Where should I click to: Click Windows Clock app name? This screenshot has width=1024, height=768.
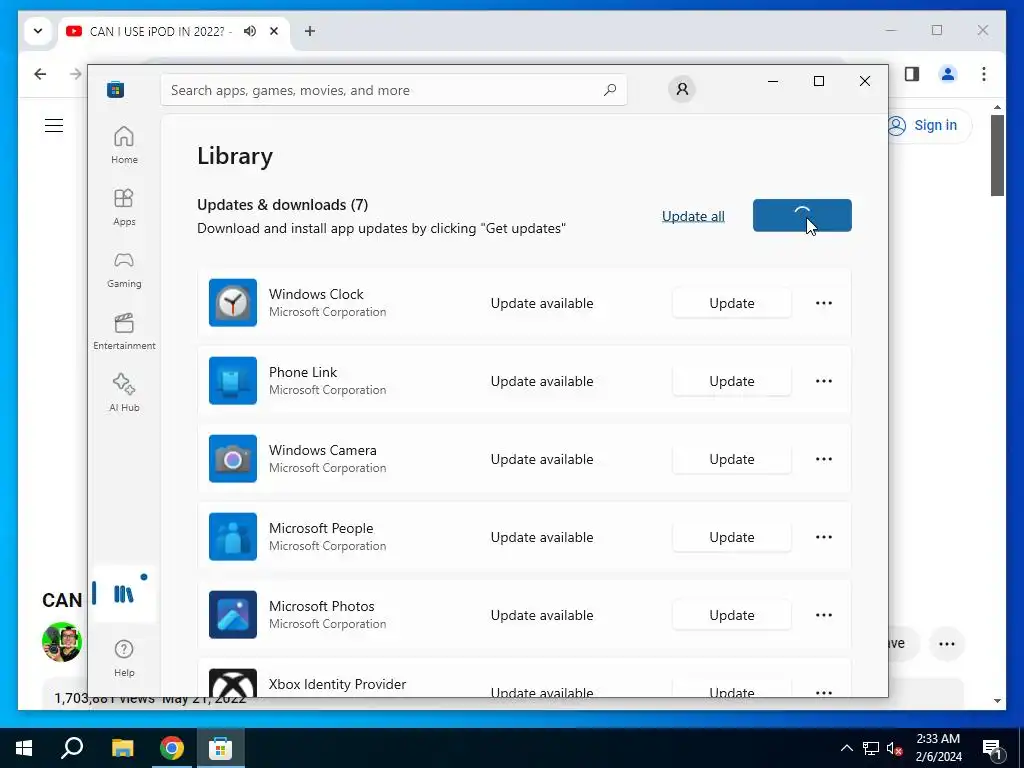316,294
